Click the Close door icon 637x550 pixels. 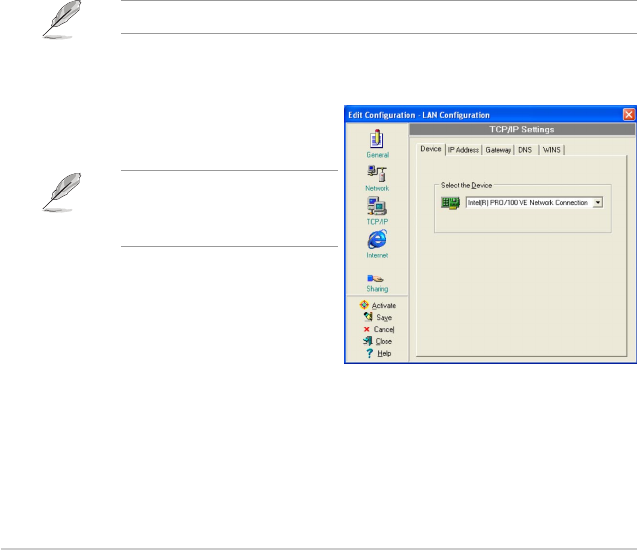tap(368, 341)
